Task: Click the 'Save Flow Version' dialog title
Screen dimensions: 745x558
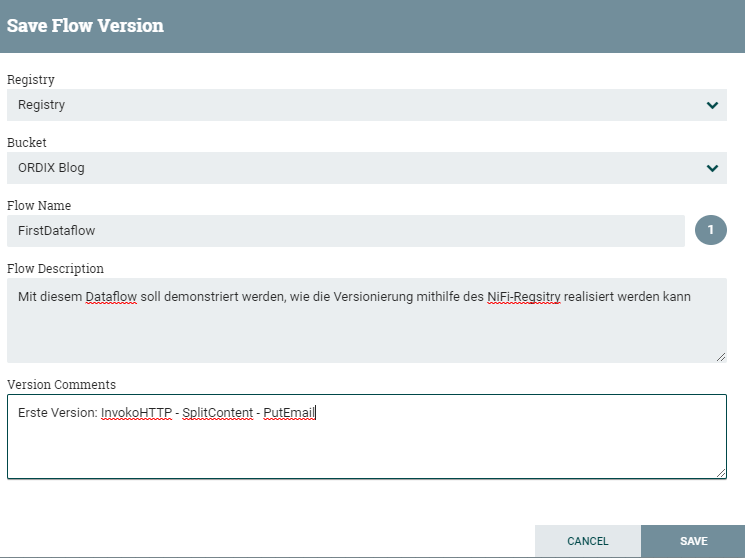Action: pyautogui.click(x=86, y=26)
